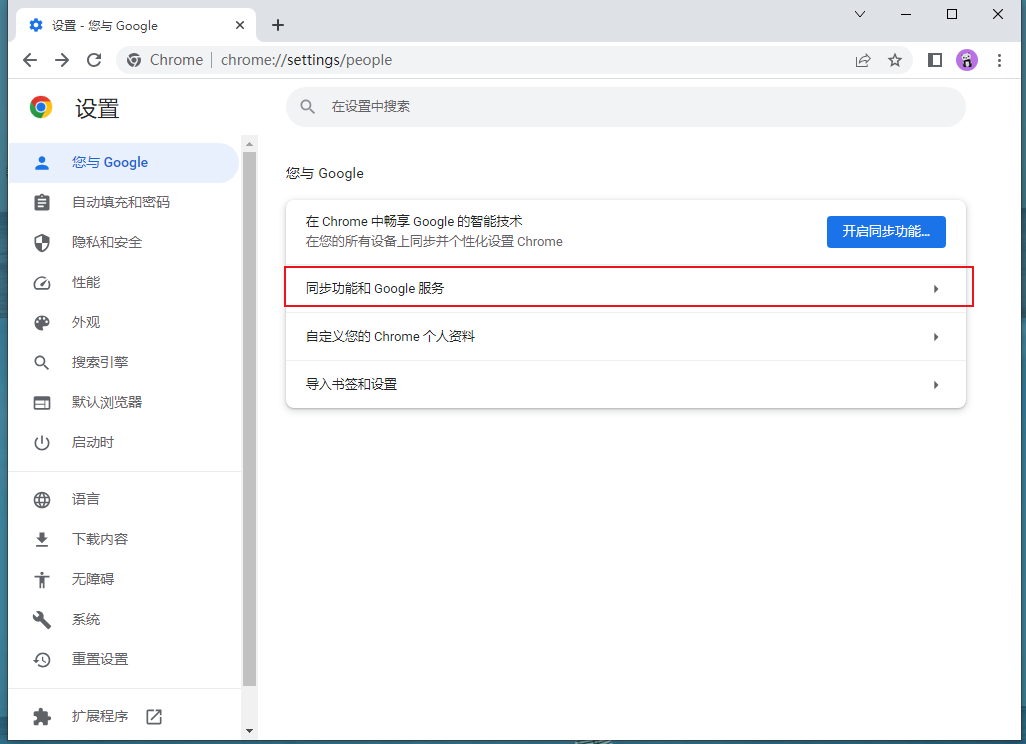Open 系统 settings section

point(124,620)
